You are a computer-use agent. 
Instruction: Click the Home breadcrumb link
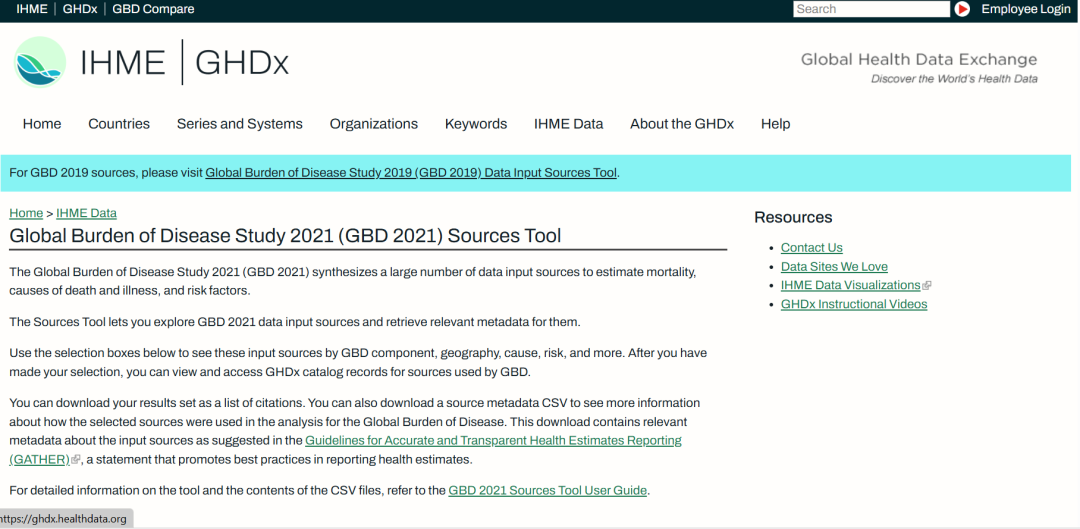(x=26, y=213)
